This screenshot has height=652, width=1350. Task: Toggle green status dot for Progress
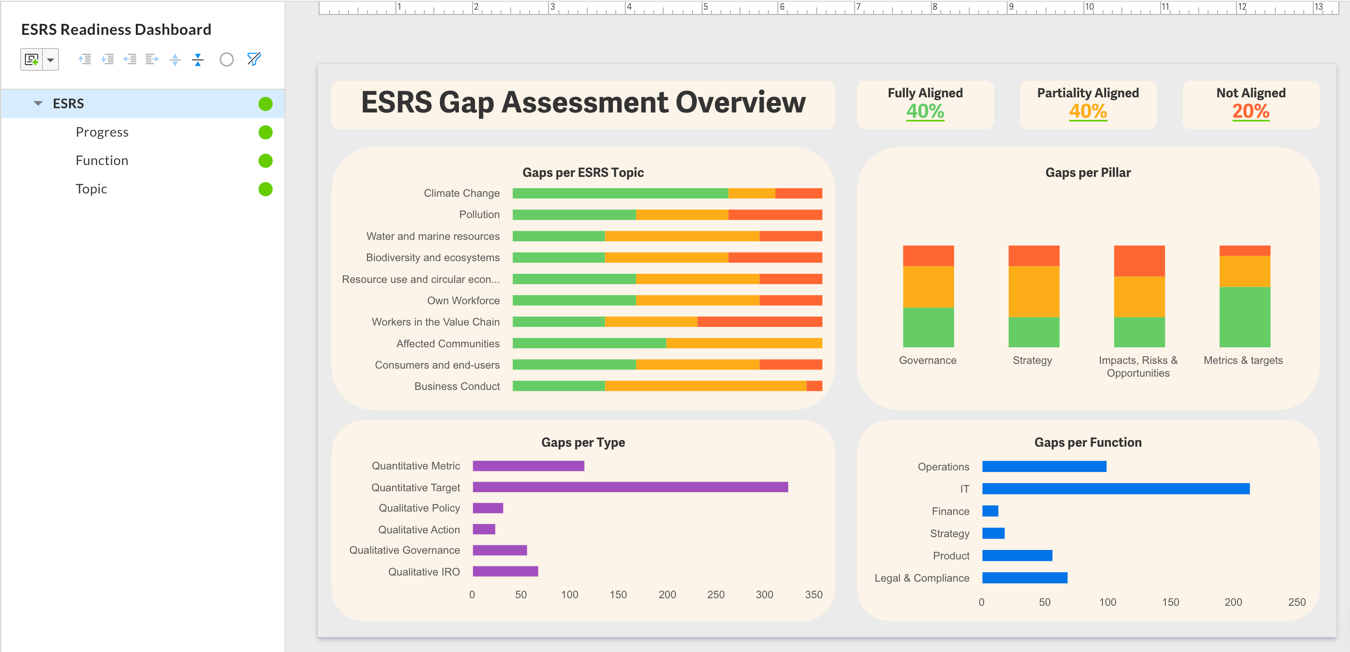(x=265, y=132)
